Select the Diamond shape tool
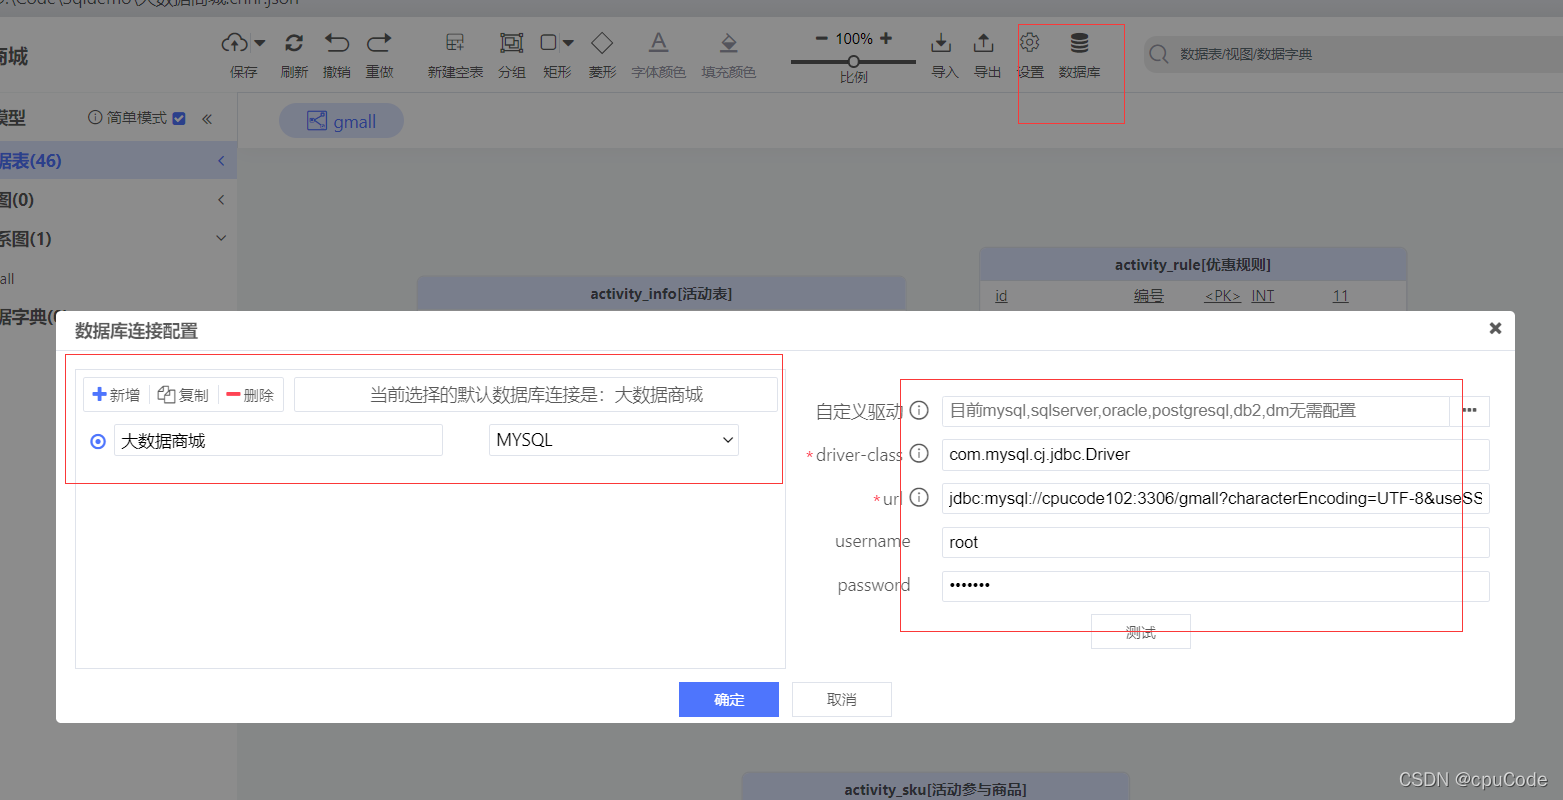The image size is (1563, 800). pyautogui.click(x=602, y=43)
